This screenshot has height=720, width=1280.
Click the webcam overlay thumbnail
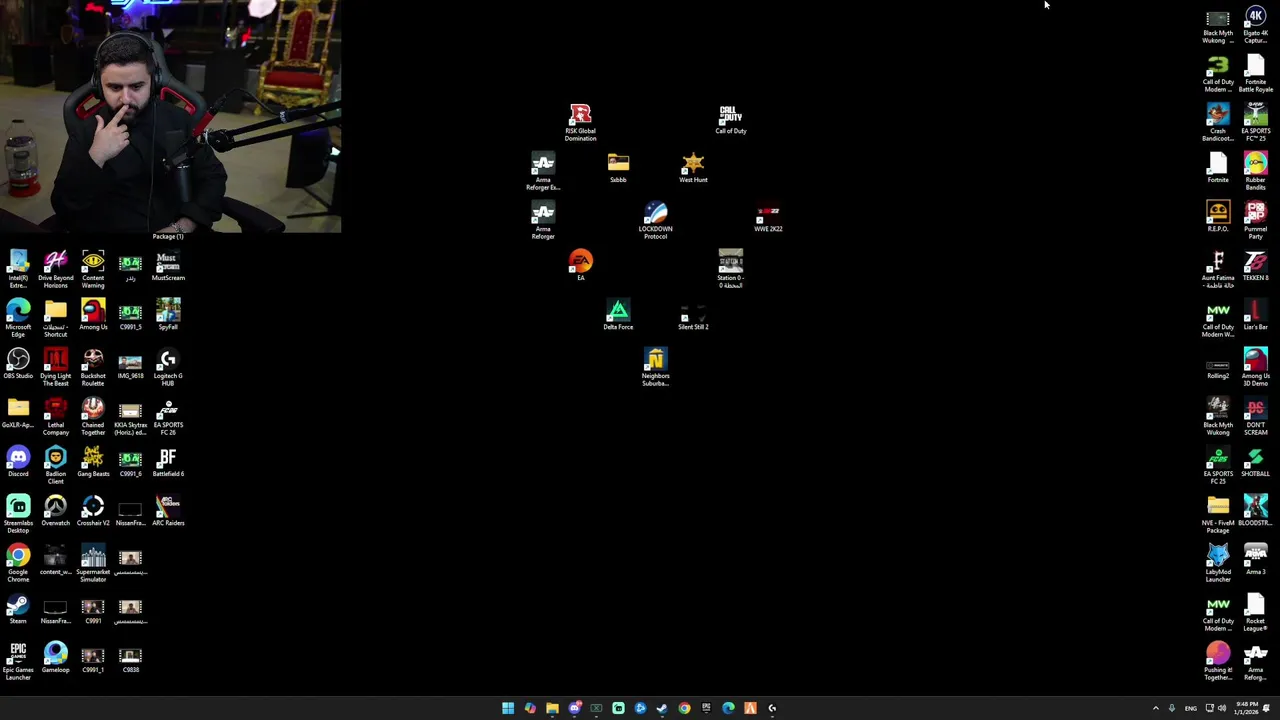[170, 116]
